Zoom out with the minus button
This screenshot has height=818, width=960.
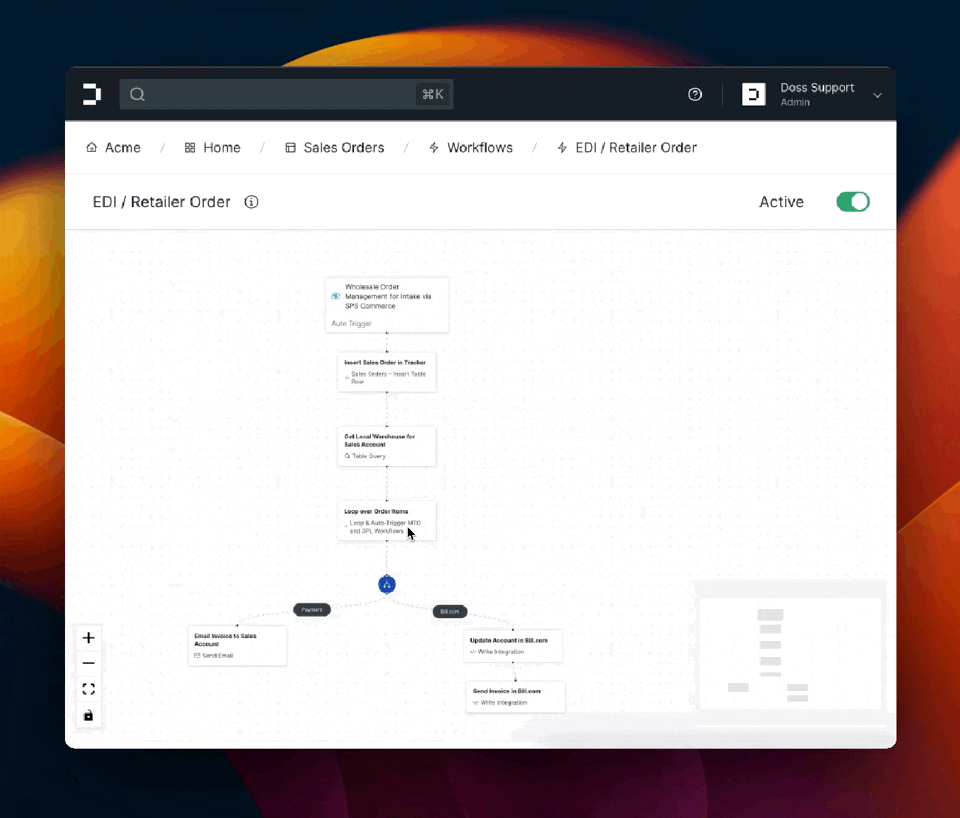89,663
